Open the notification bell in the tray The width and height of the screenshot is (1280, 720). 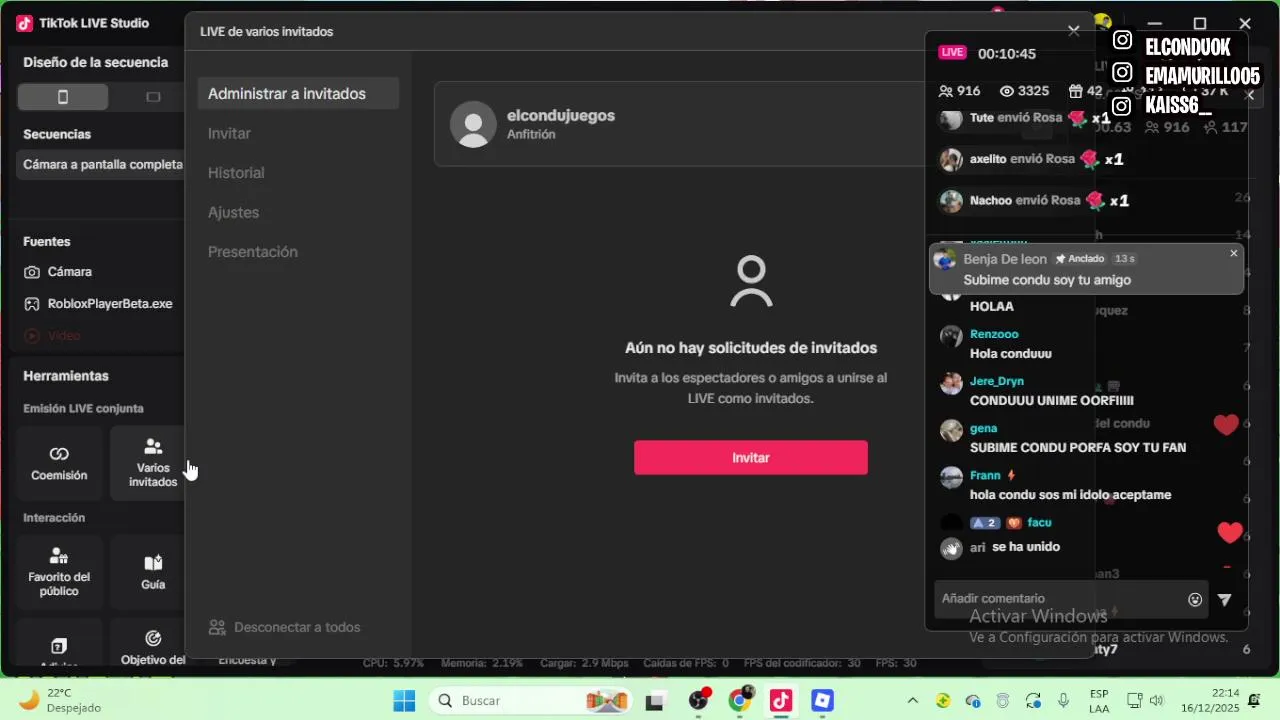(1254, 701)
